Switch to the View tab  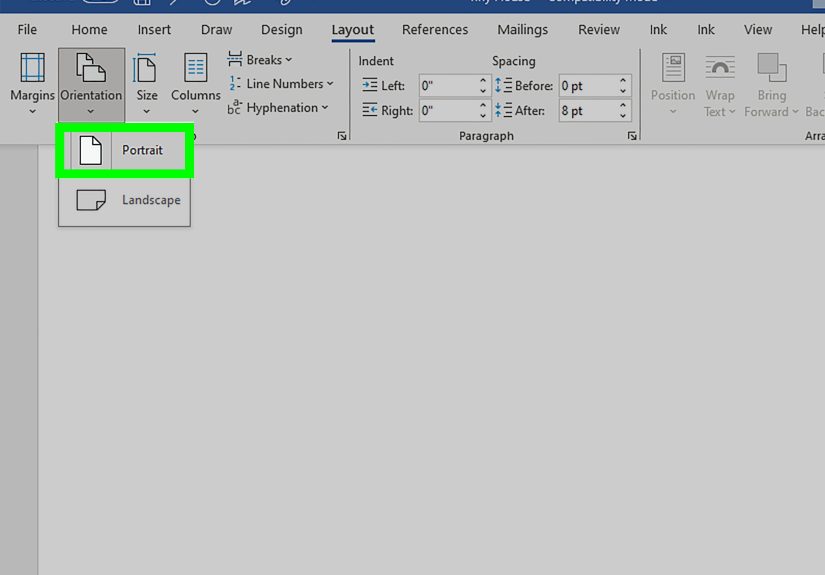(x=758, y=29)
